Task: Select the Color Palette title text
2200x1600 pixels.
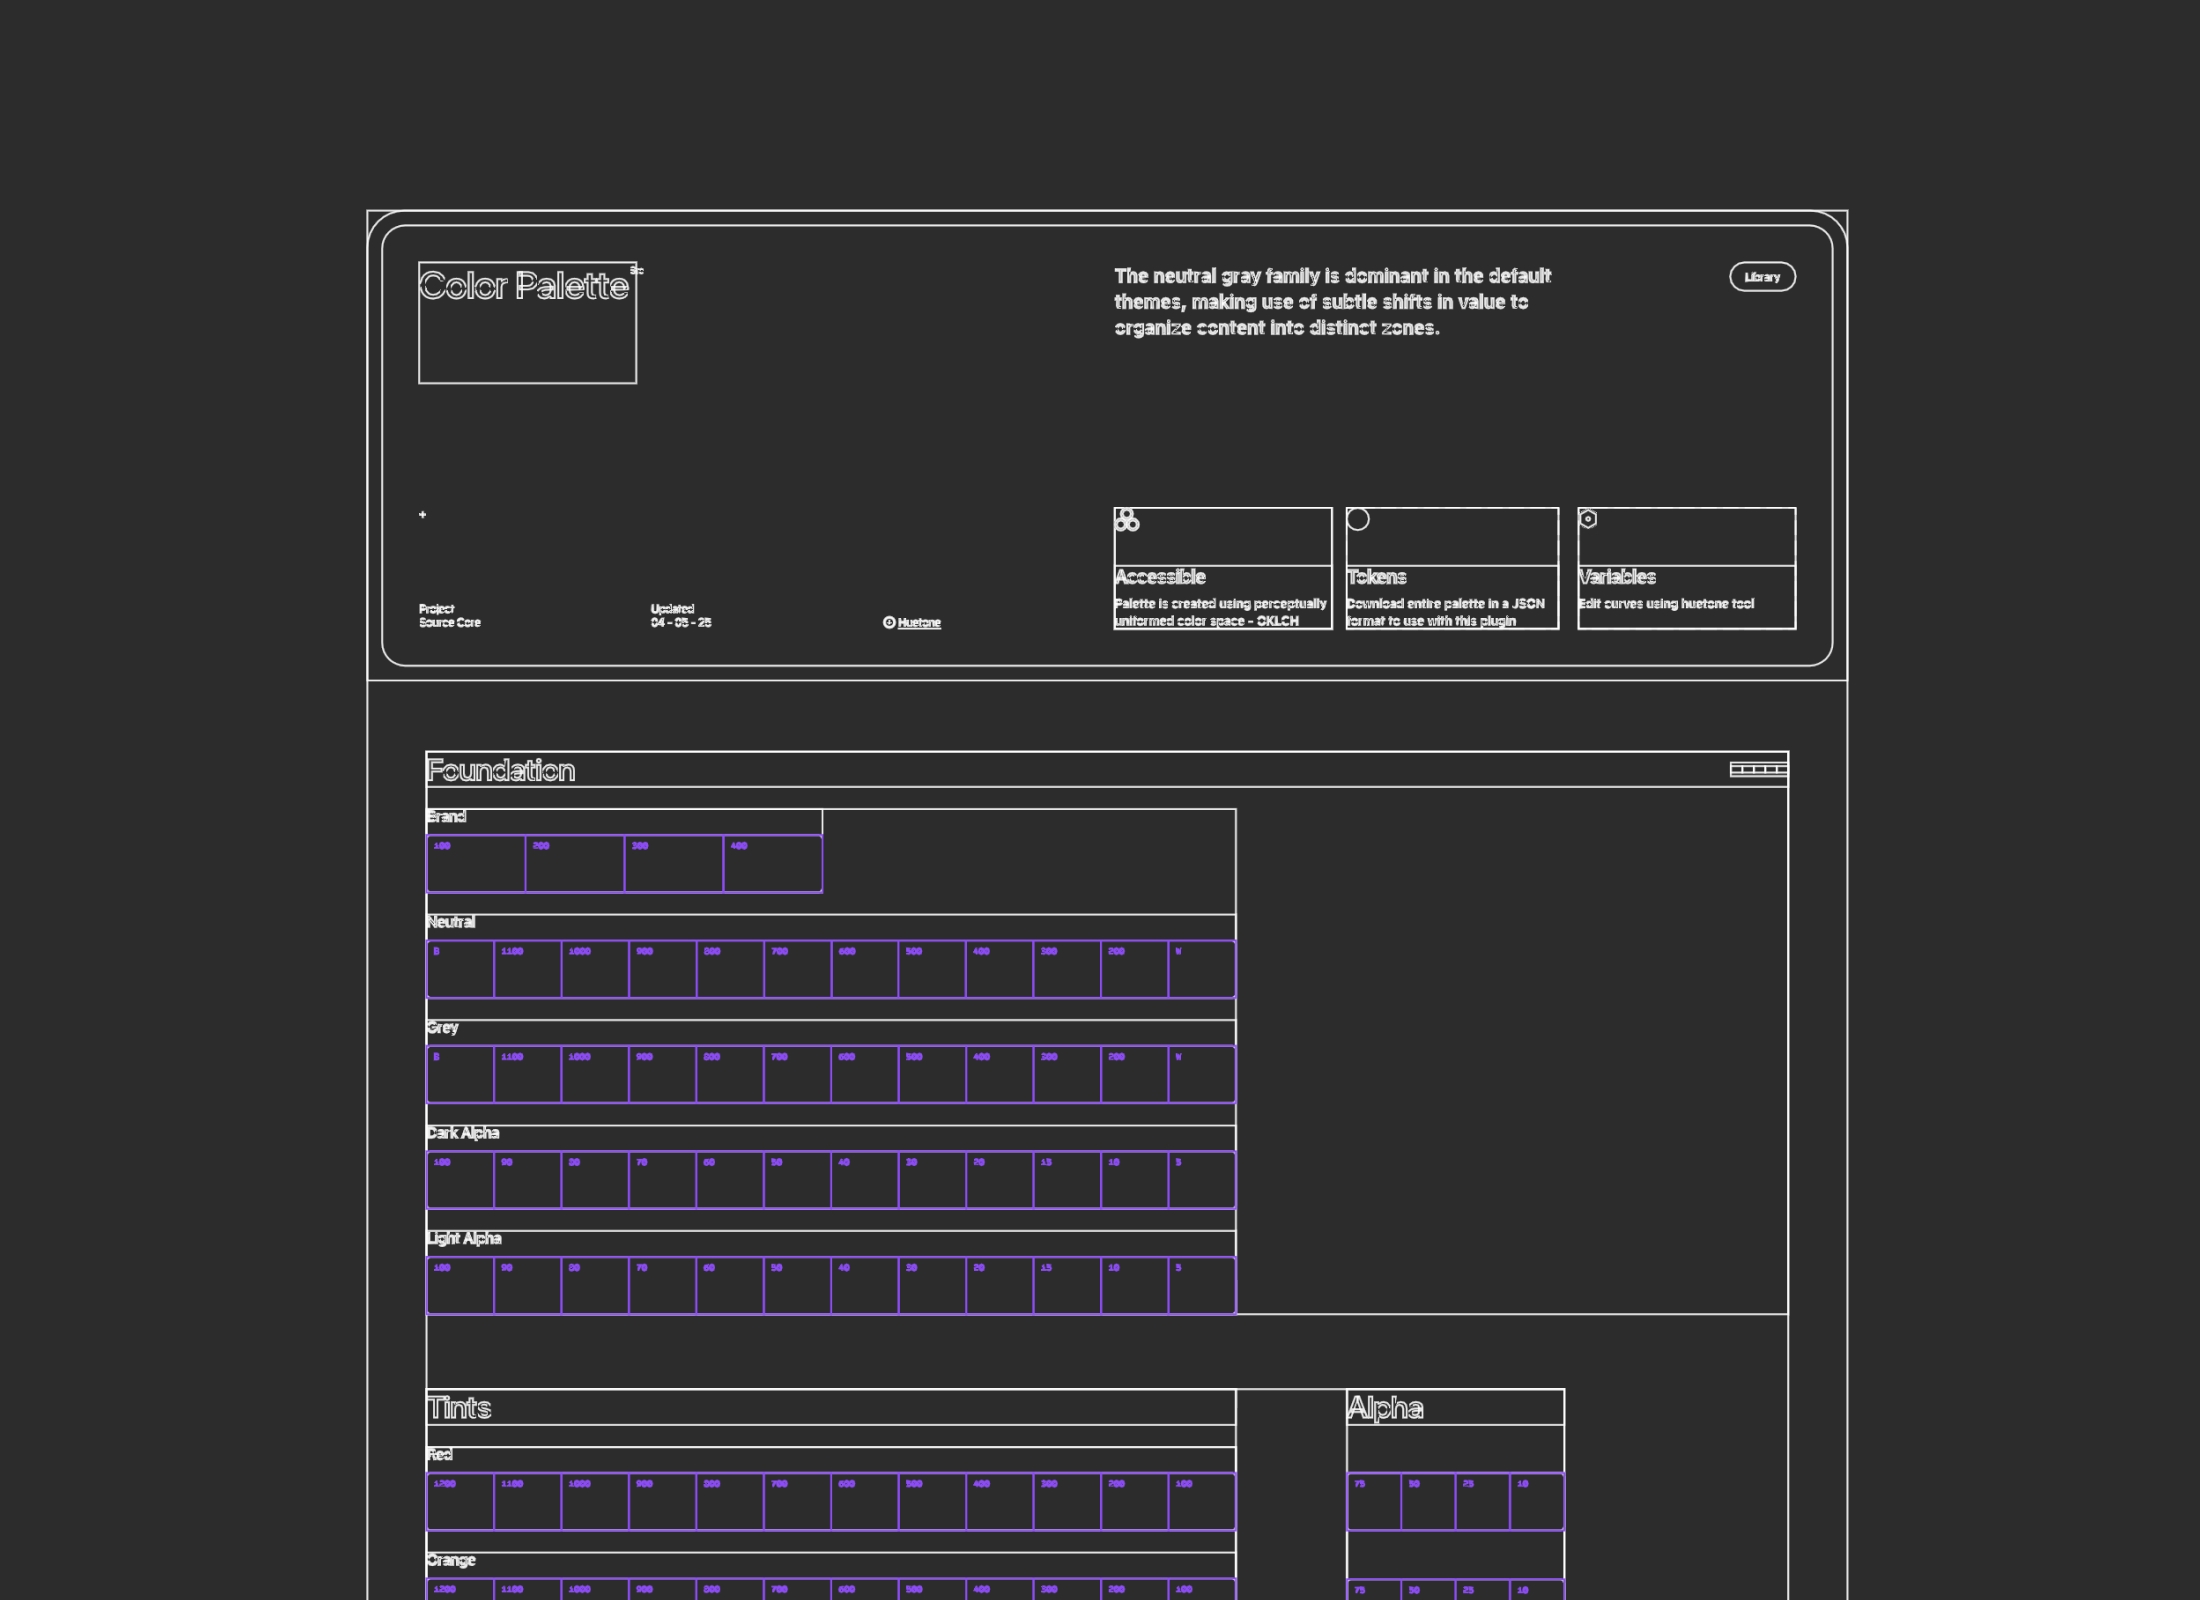Action: click(524, 286)
